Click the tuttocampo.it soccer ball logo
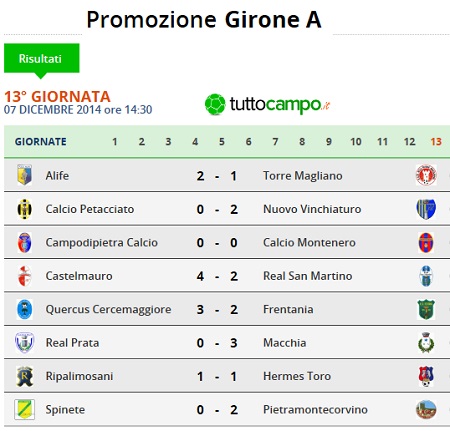 pos(215,104)
